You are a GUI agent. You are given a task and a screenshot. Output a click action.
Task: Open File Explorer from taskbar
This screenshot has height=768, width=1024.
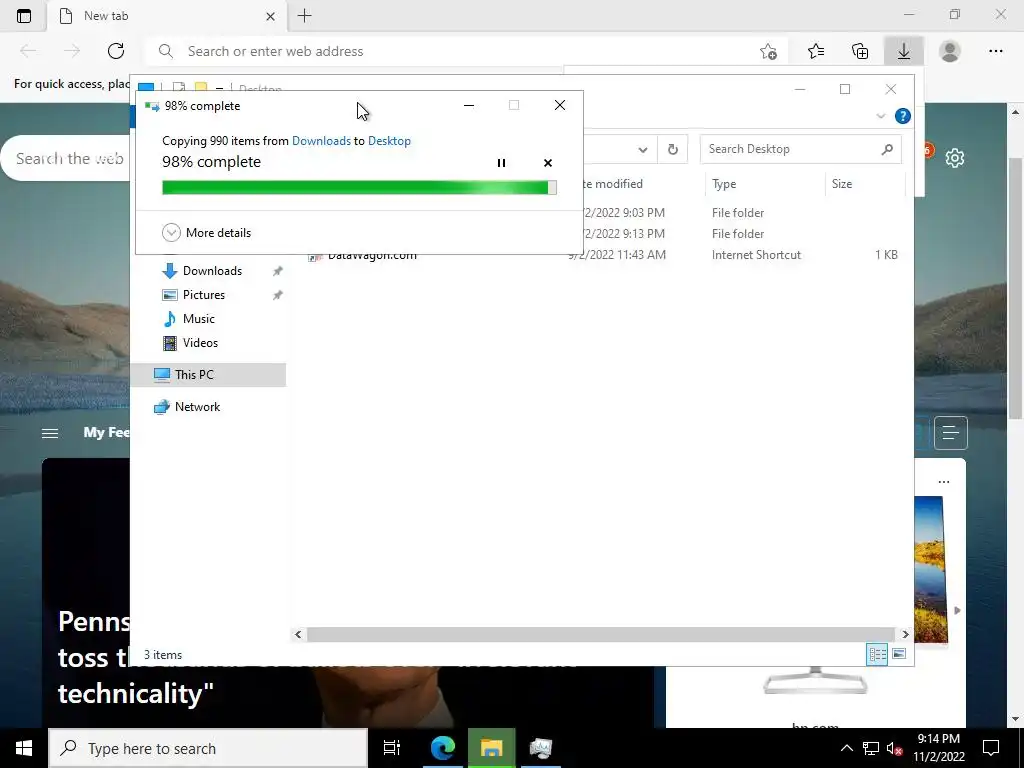coord(492,748)
